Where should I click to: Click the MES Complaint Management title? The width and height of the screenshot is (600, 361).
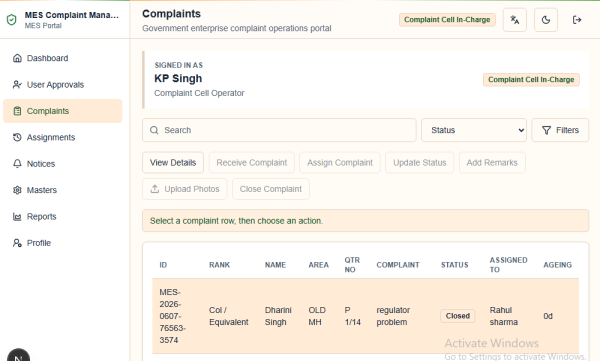72,15
